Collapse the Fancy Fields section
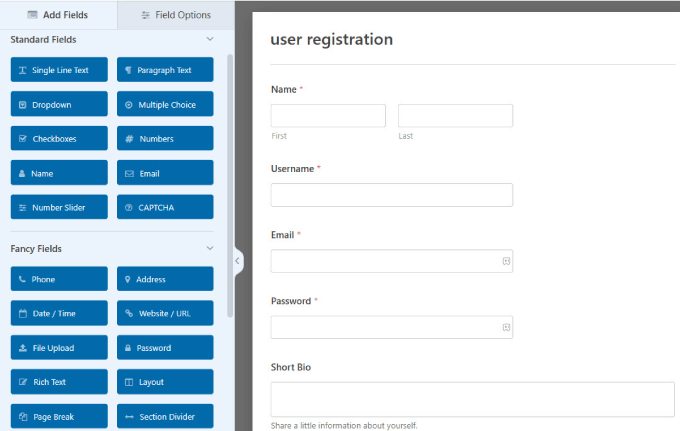This screenshot has height=431, width=680. [209, 248]
